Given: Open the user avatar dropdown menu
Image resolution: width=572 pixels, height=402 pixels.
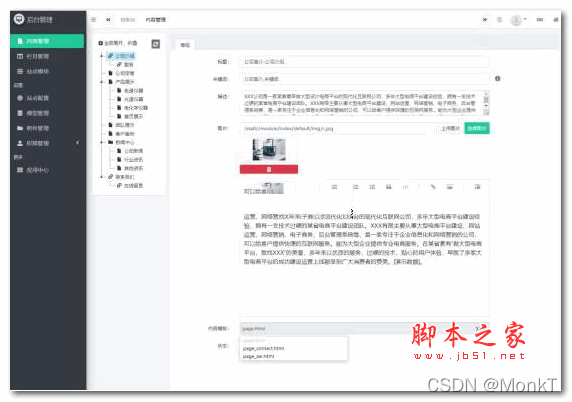Looking at the screenshot, I should tap(518, 20).
